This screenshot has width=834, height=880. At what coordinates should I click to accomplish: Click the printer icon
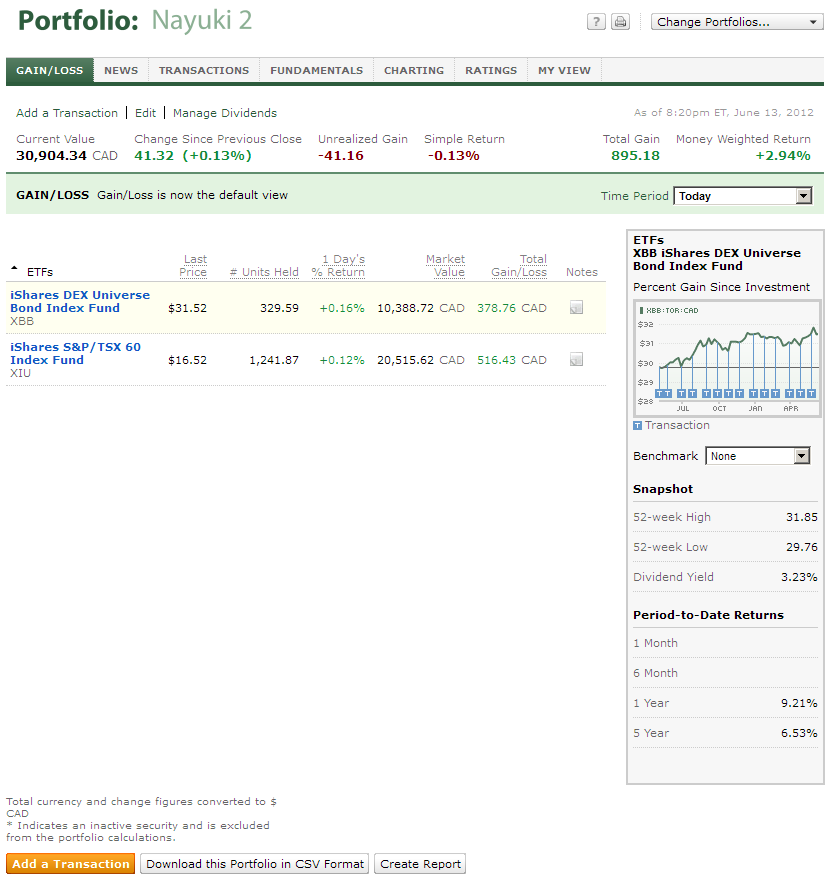(x=620, y=22)
